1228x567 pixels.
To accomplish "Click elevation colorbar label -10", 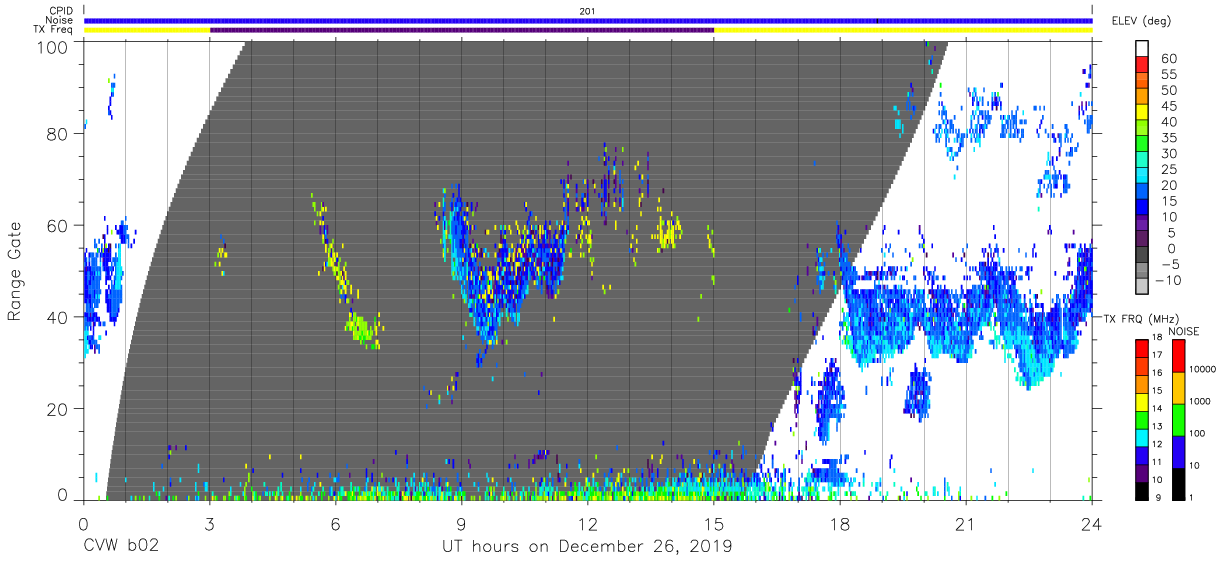I will tap(1167, 280).
